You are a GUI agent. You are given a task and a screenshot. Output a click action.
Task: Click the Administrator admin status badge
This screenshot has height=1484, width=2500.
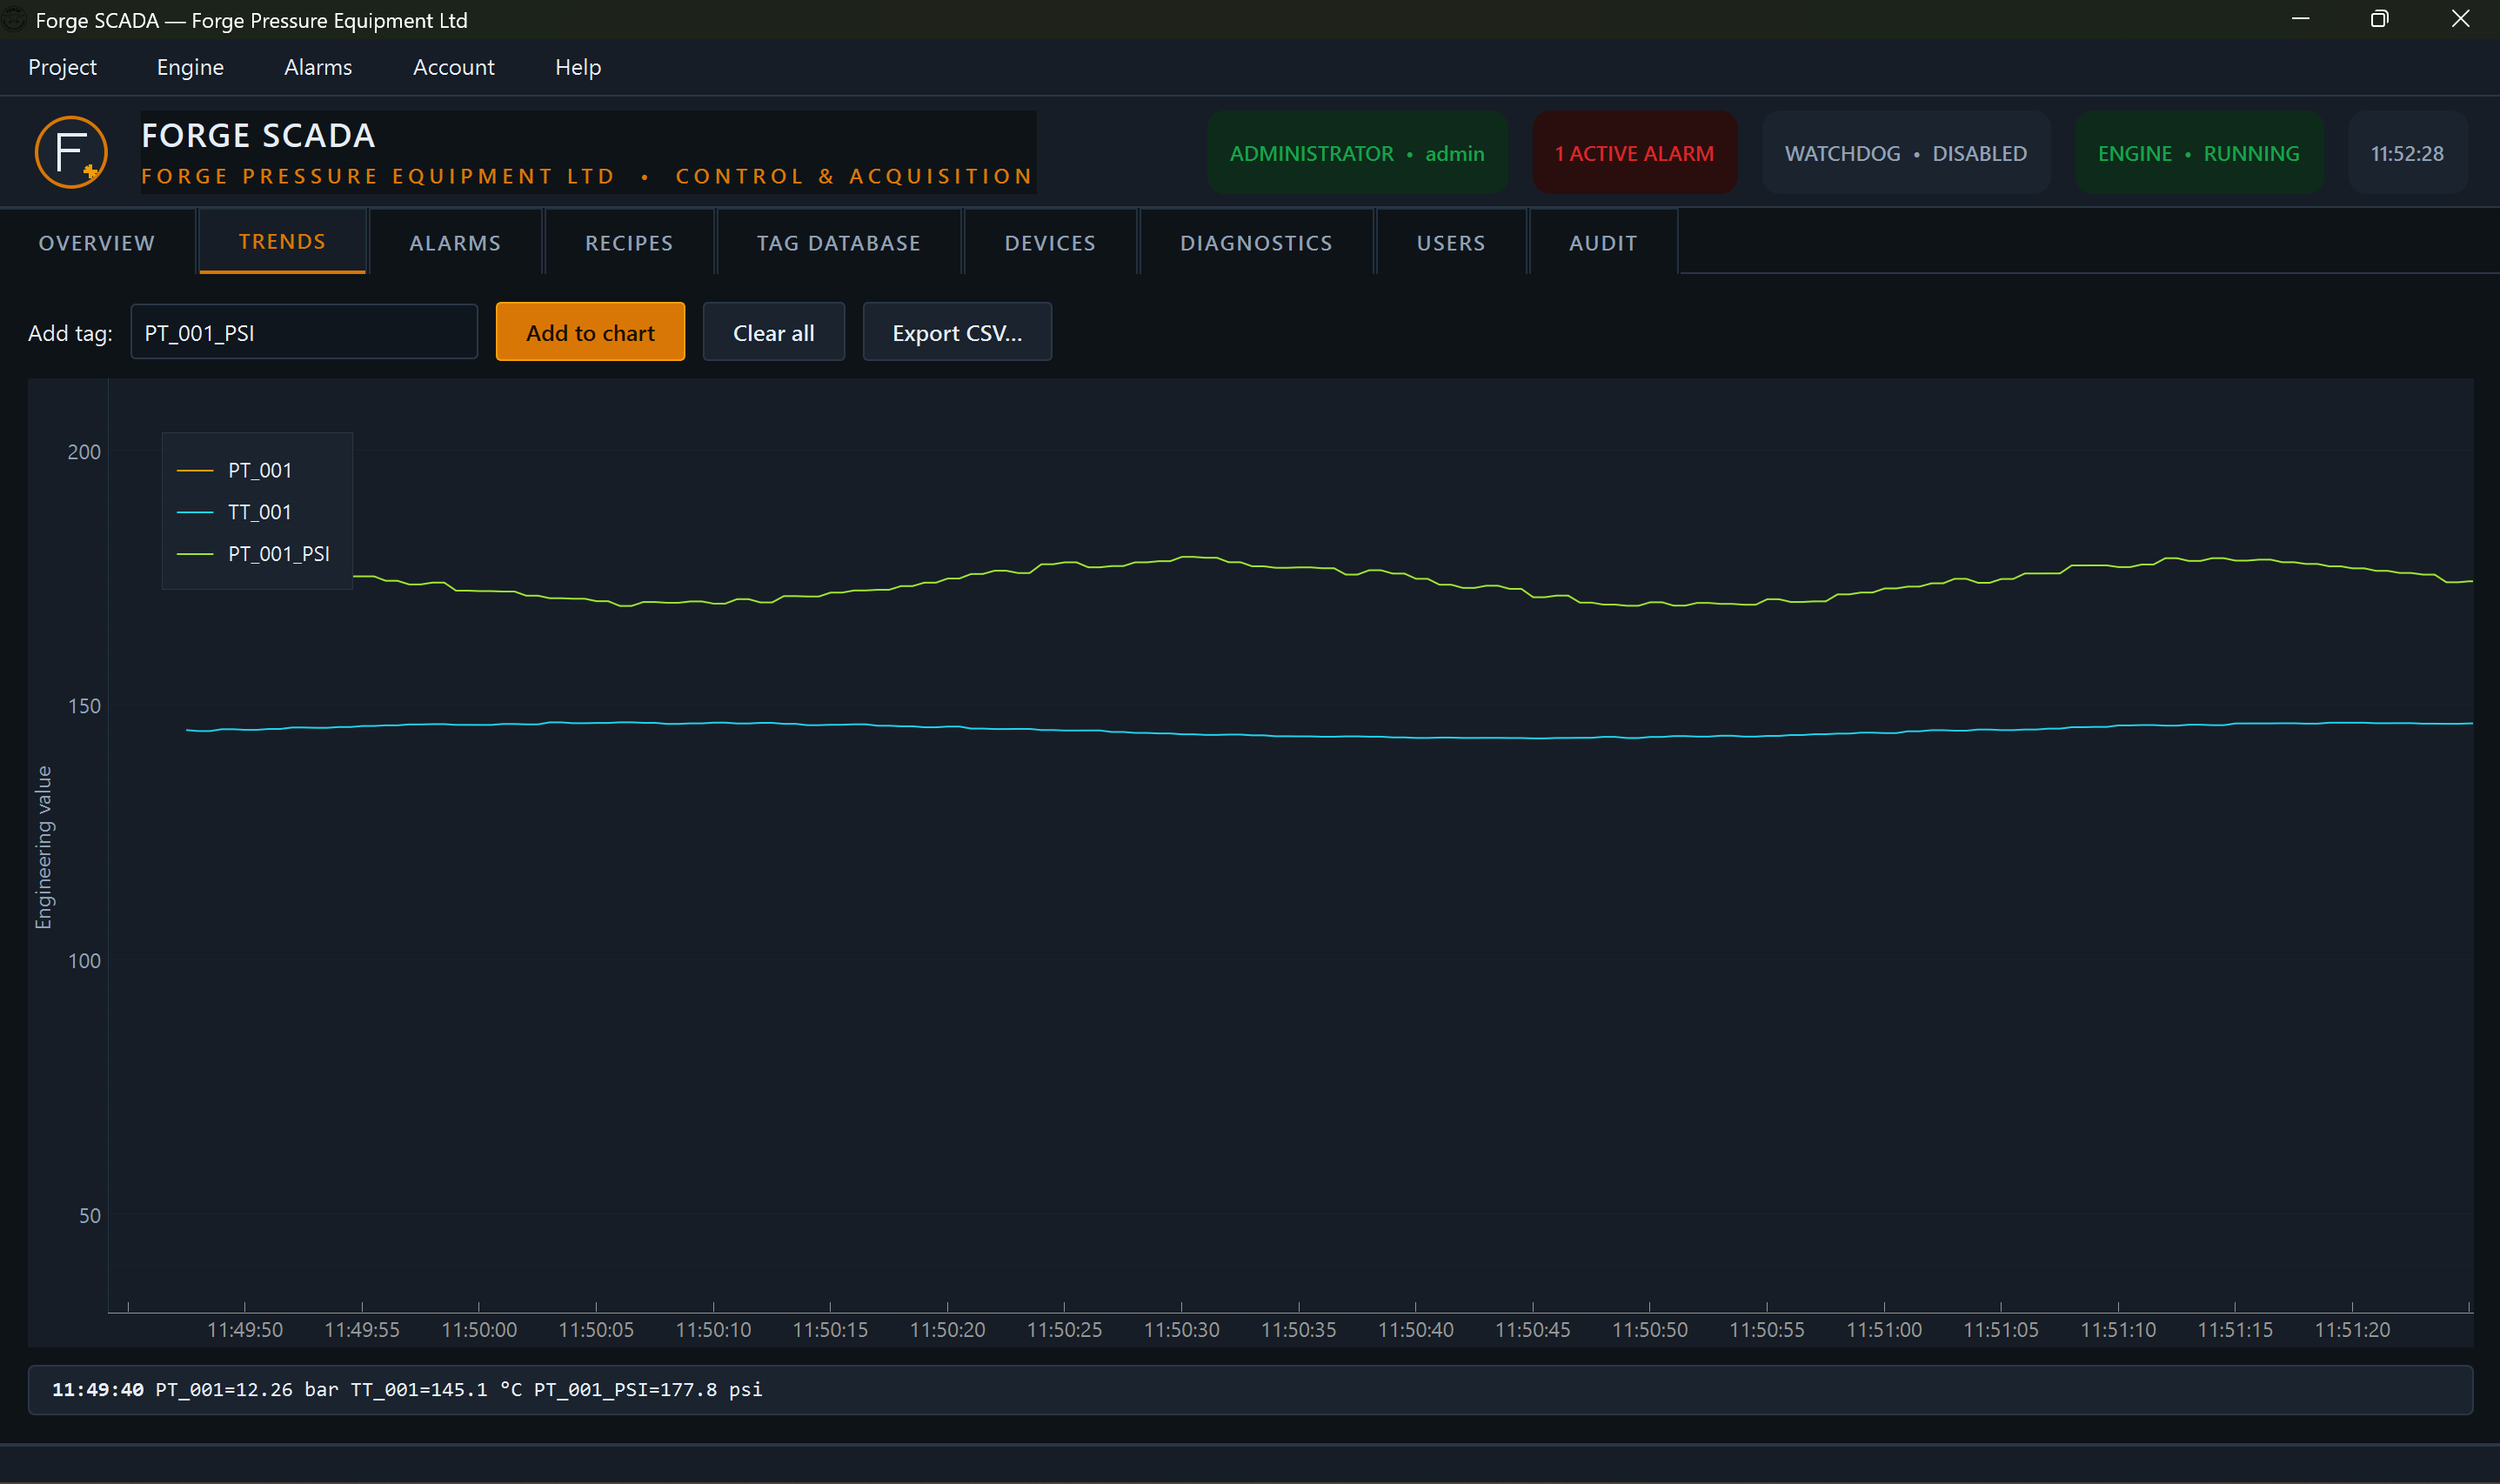(x=1357, y=153)
